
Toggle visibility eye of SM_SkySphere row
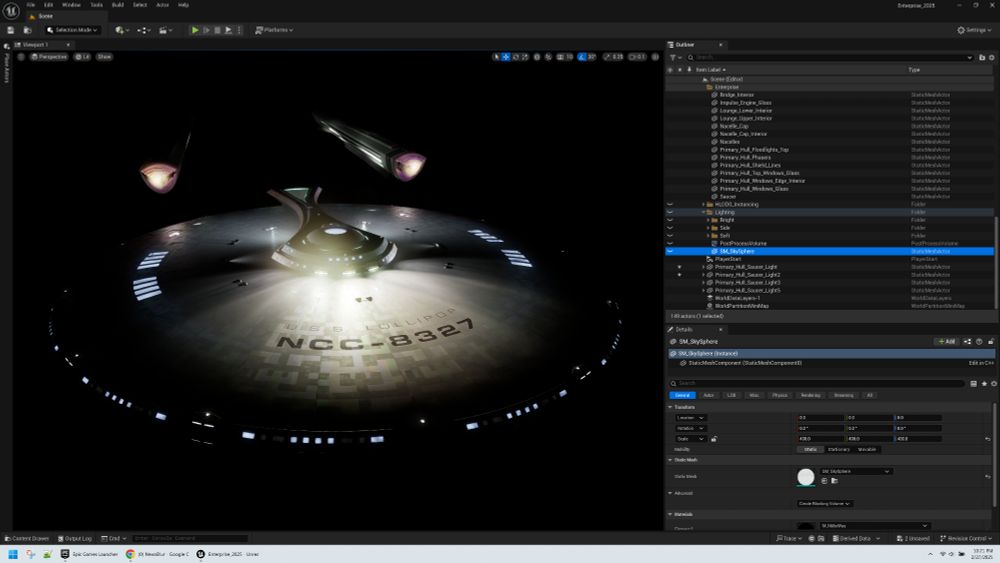[x=670, y=251]
